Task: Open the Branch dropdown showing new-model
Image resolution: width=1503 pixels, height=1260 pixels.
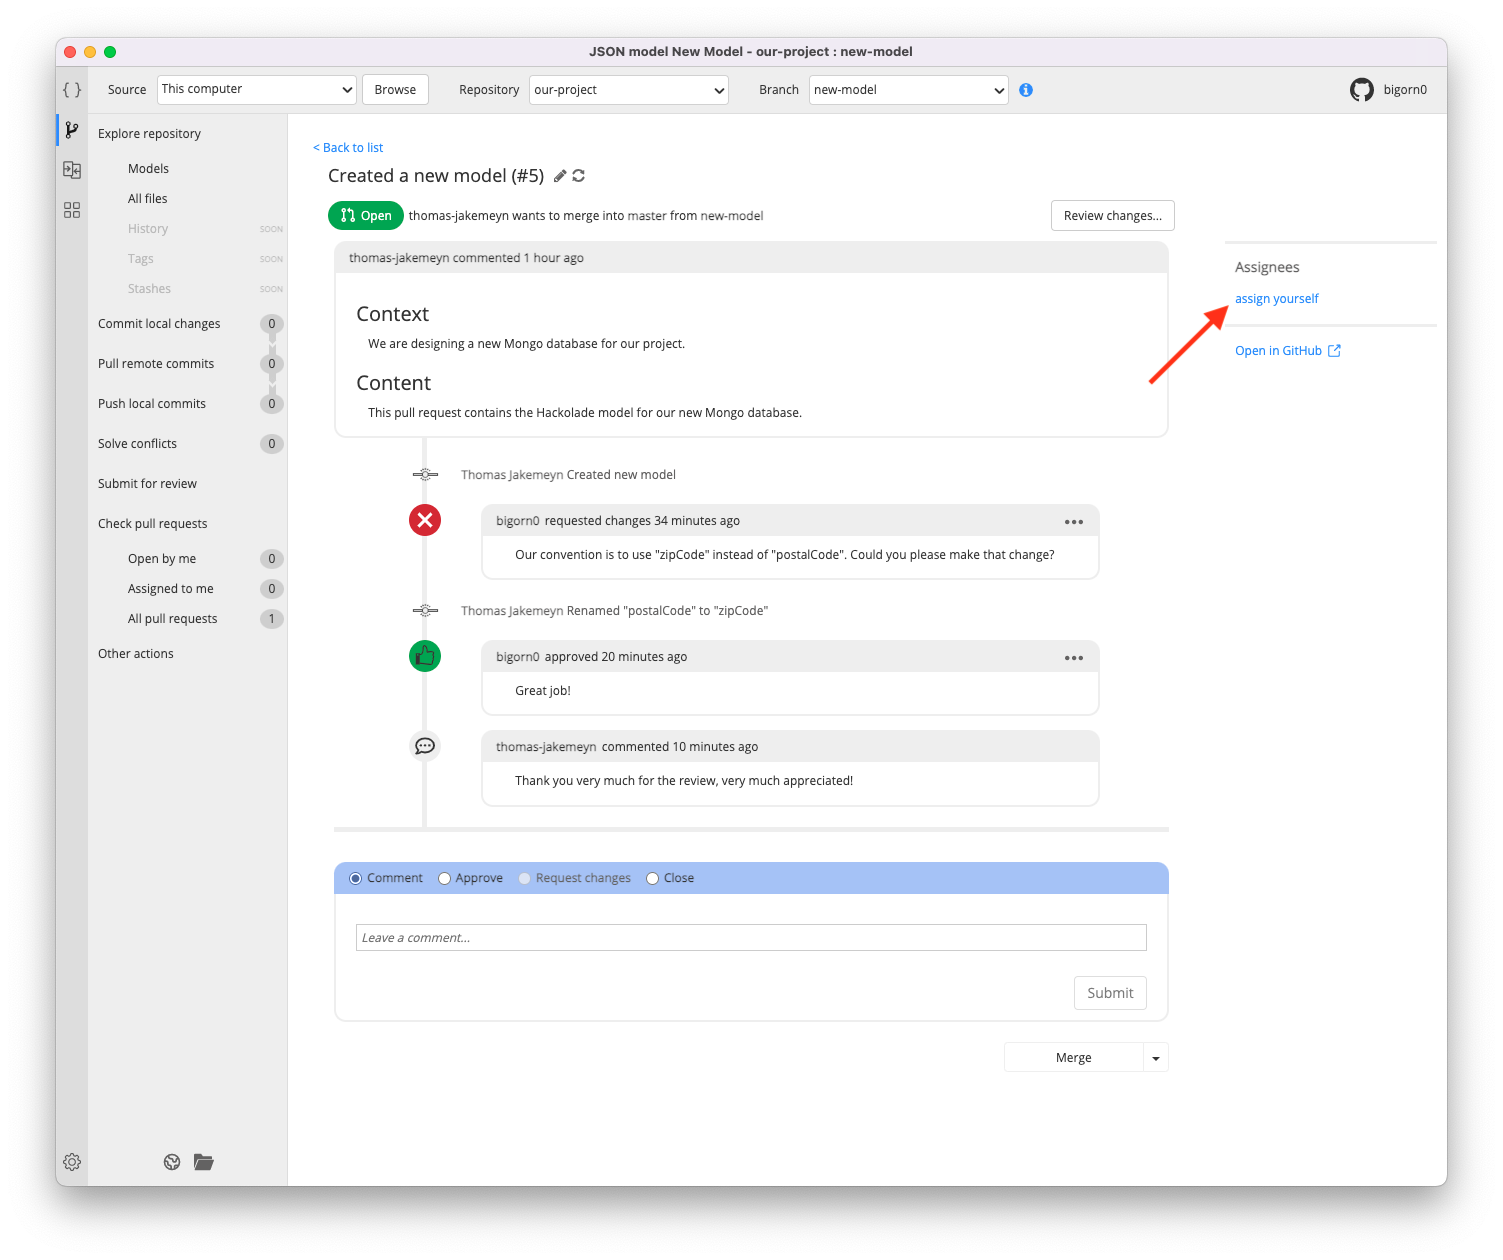Action: (907, 89)
